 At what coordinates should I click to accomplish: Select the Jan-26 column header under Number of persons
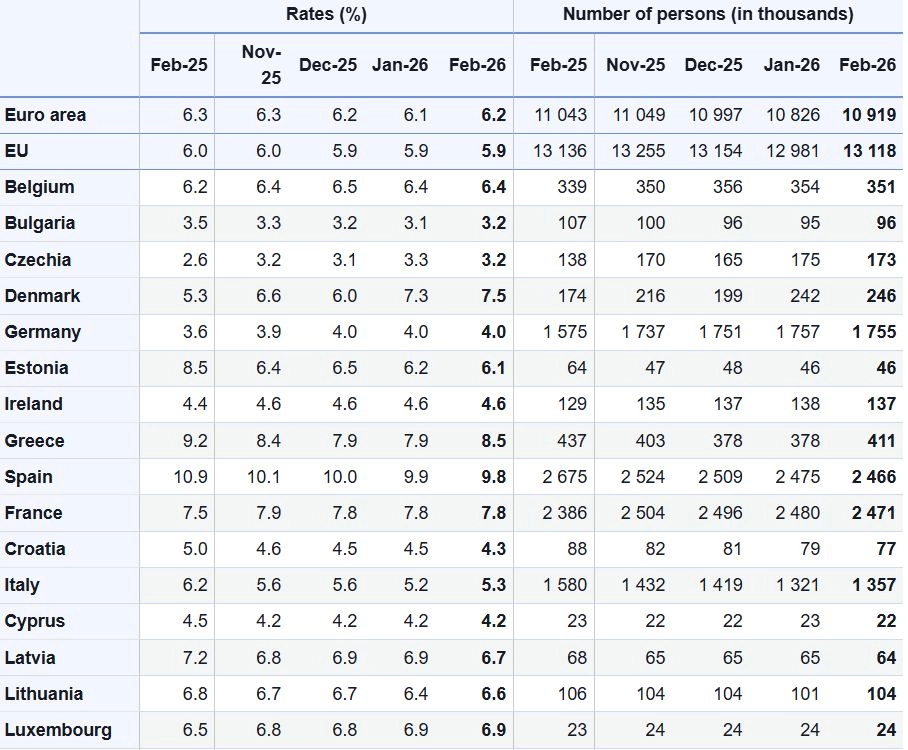792,64
